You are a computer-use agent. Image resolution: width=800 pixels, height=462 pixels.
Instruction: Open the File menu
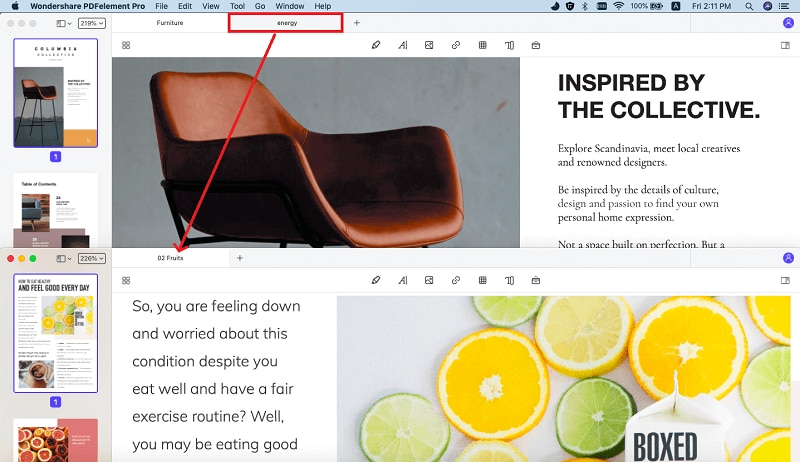161,6
